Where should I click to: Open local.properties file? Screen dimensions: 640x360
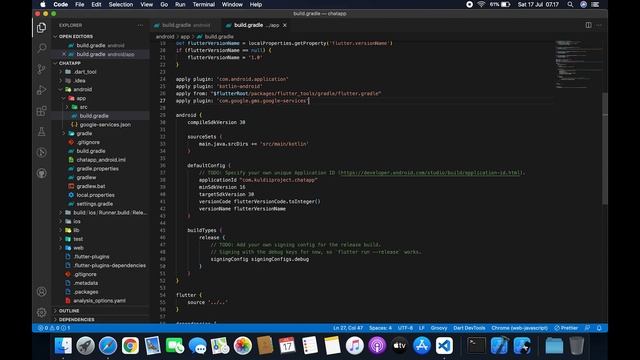point(96,195)
